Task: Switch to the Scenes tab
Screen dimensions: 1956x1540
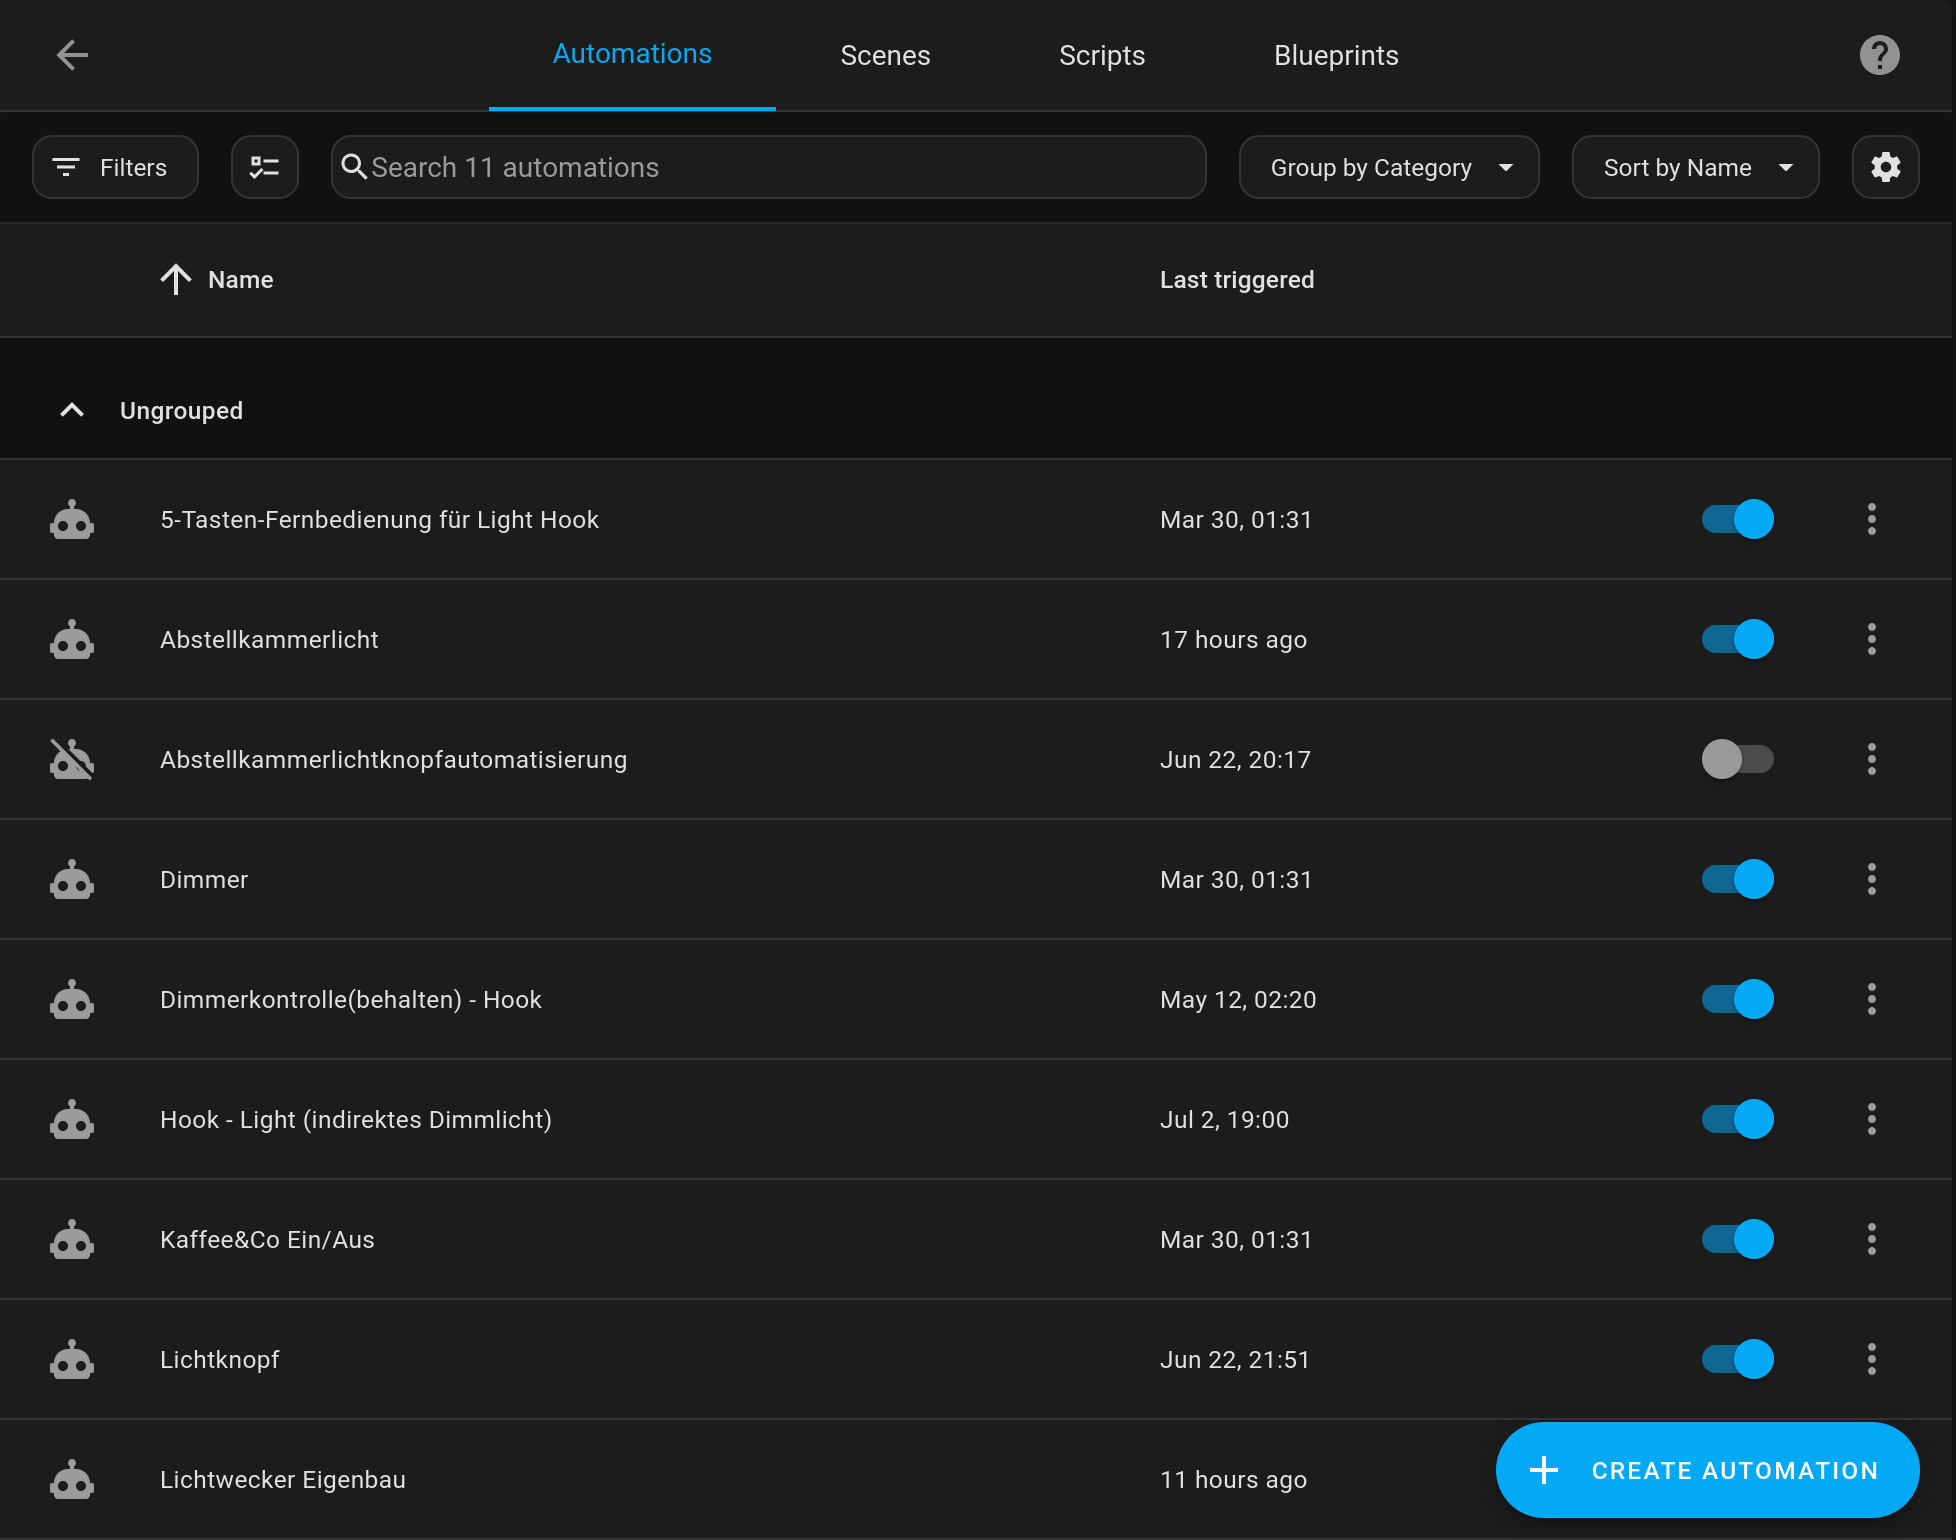Action: 885,55
